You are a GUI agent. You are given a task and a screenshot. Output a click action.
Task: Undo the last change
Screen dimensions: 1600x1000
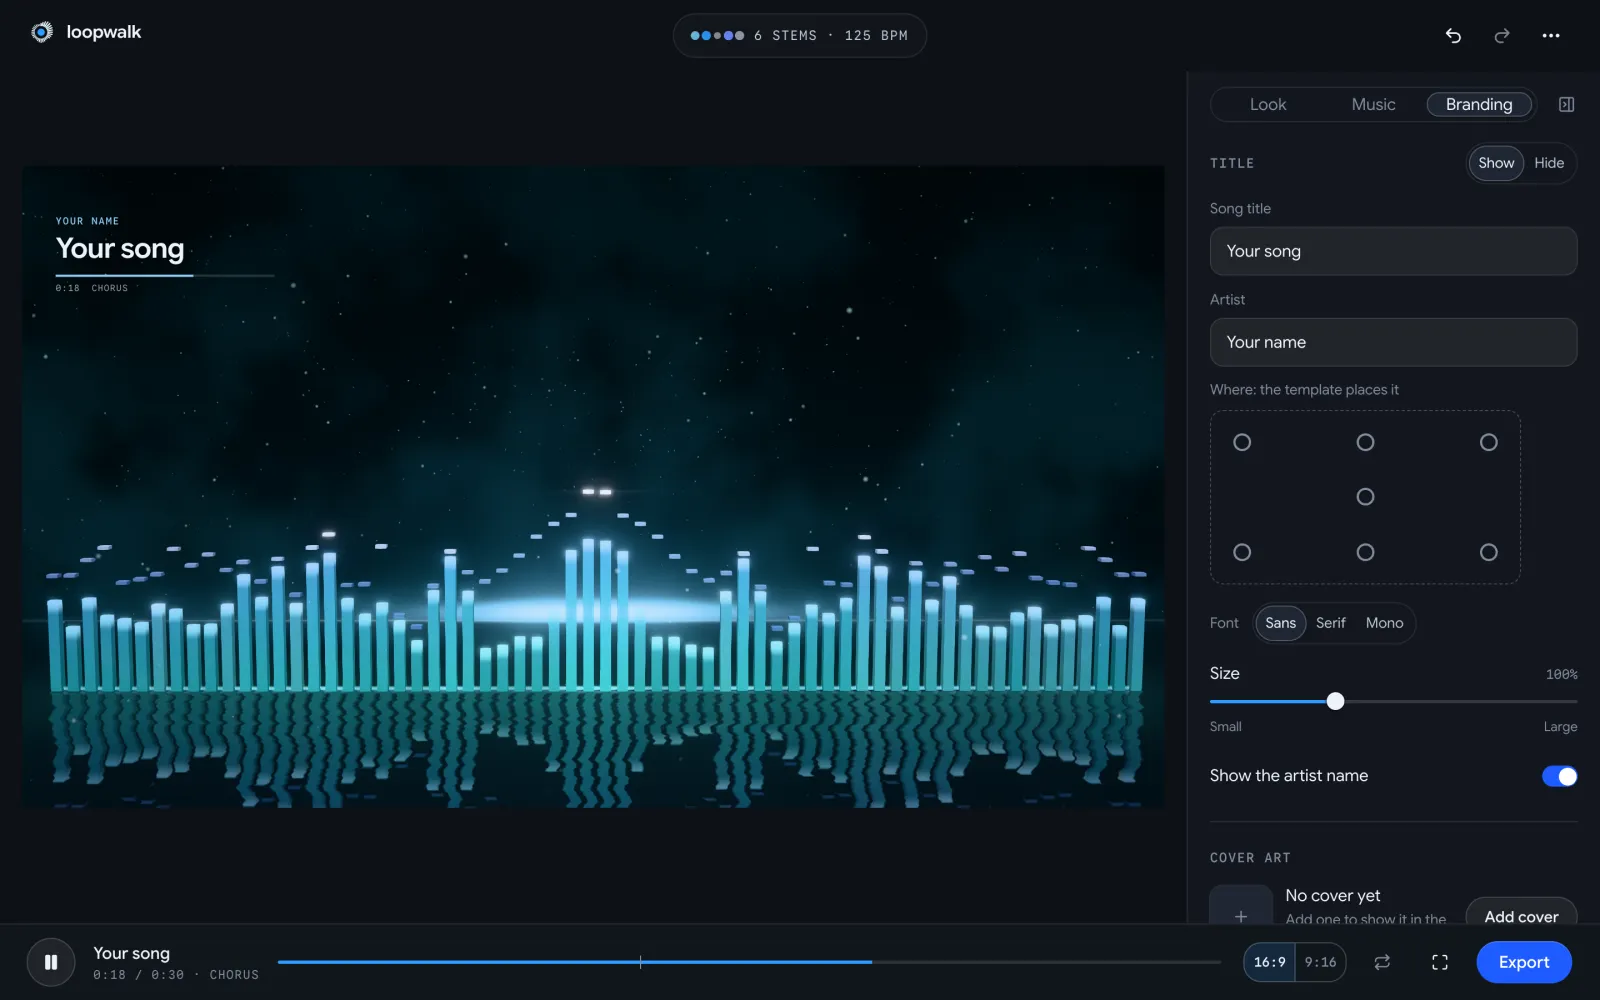pos(1453,36)
